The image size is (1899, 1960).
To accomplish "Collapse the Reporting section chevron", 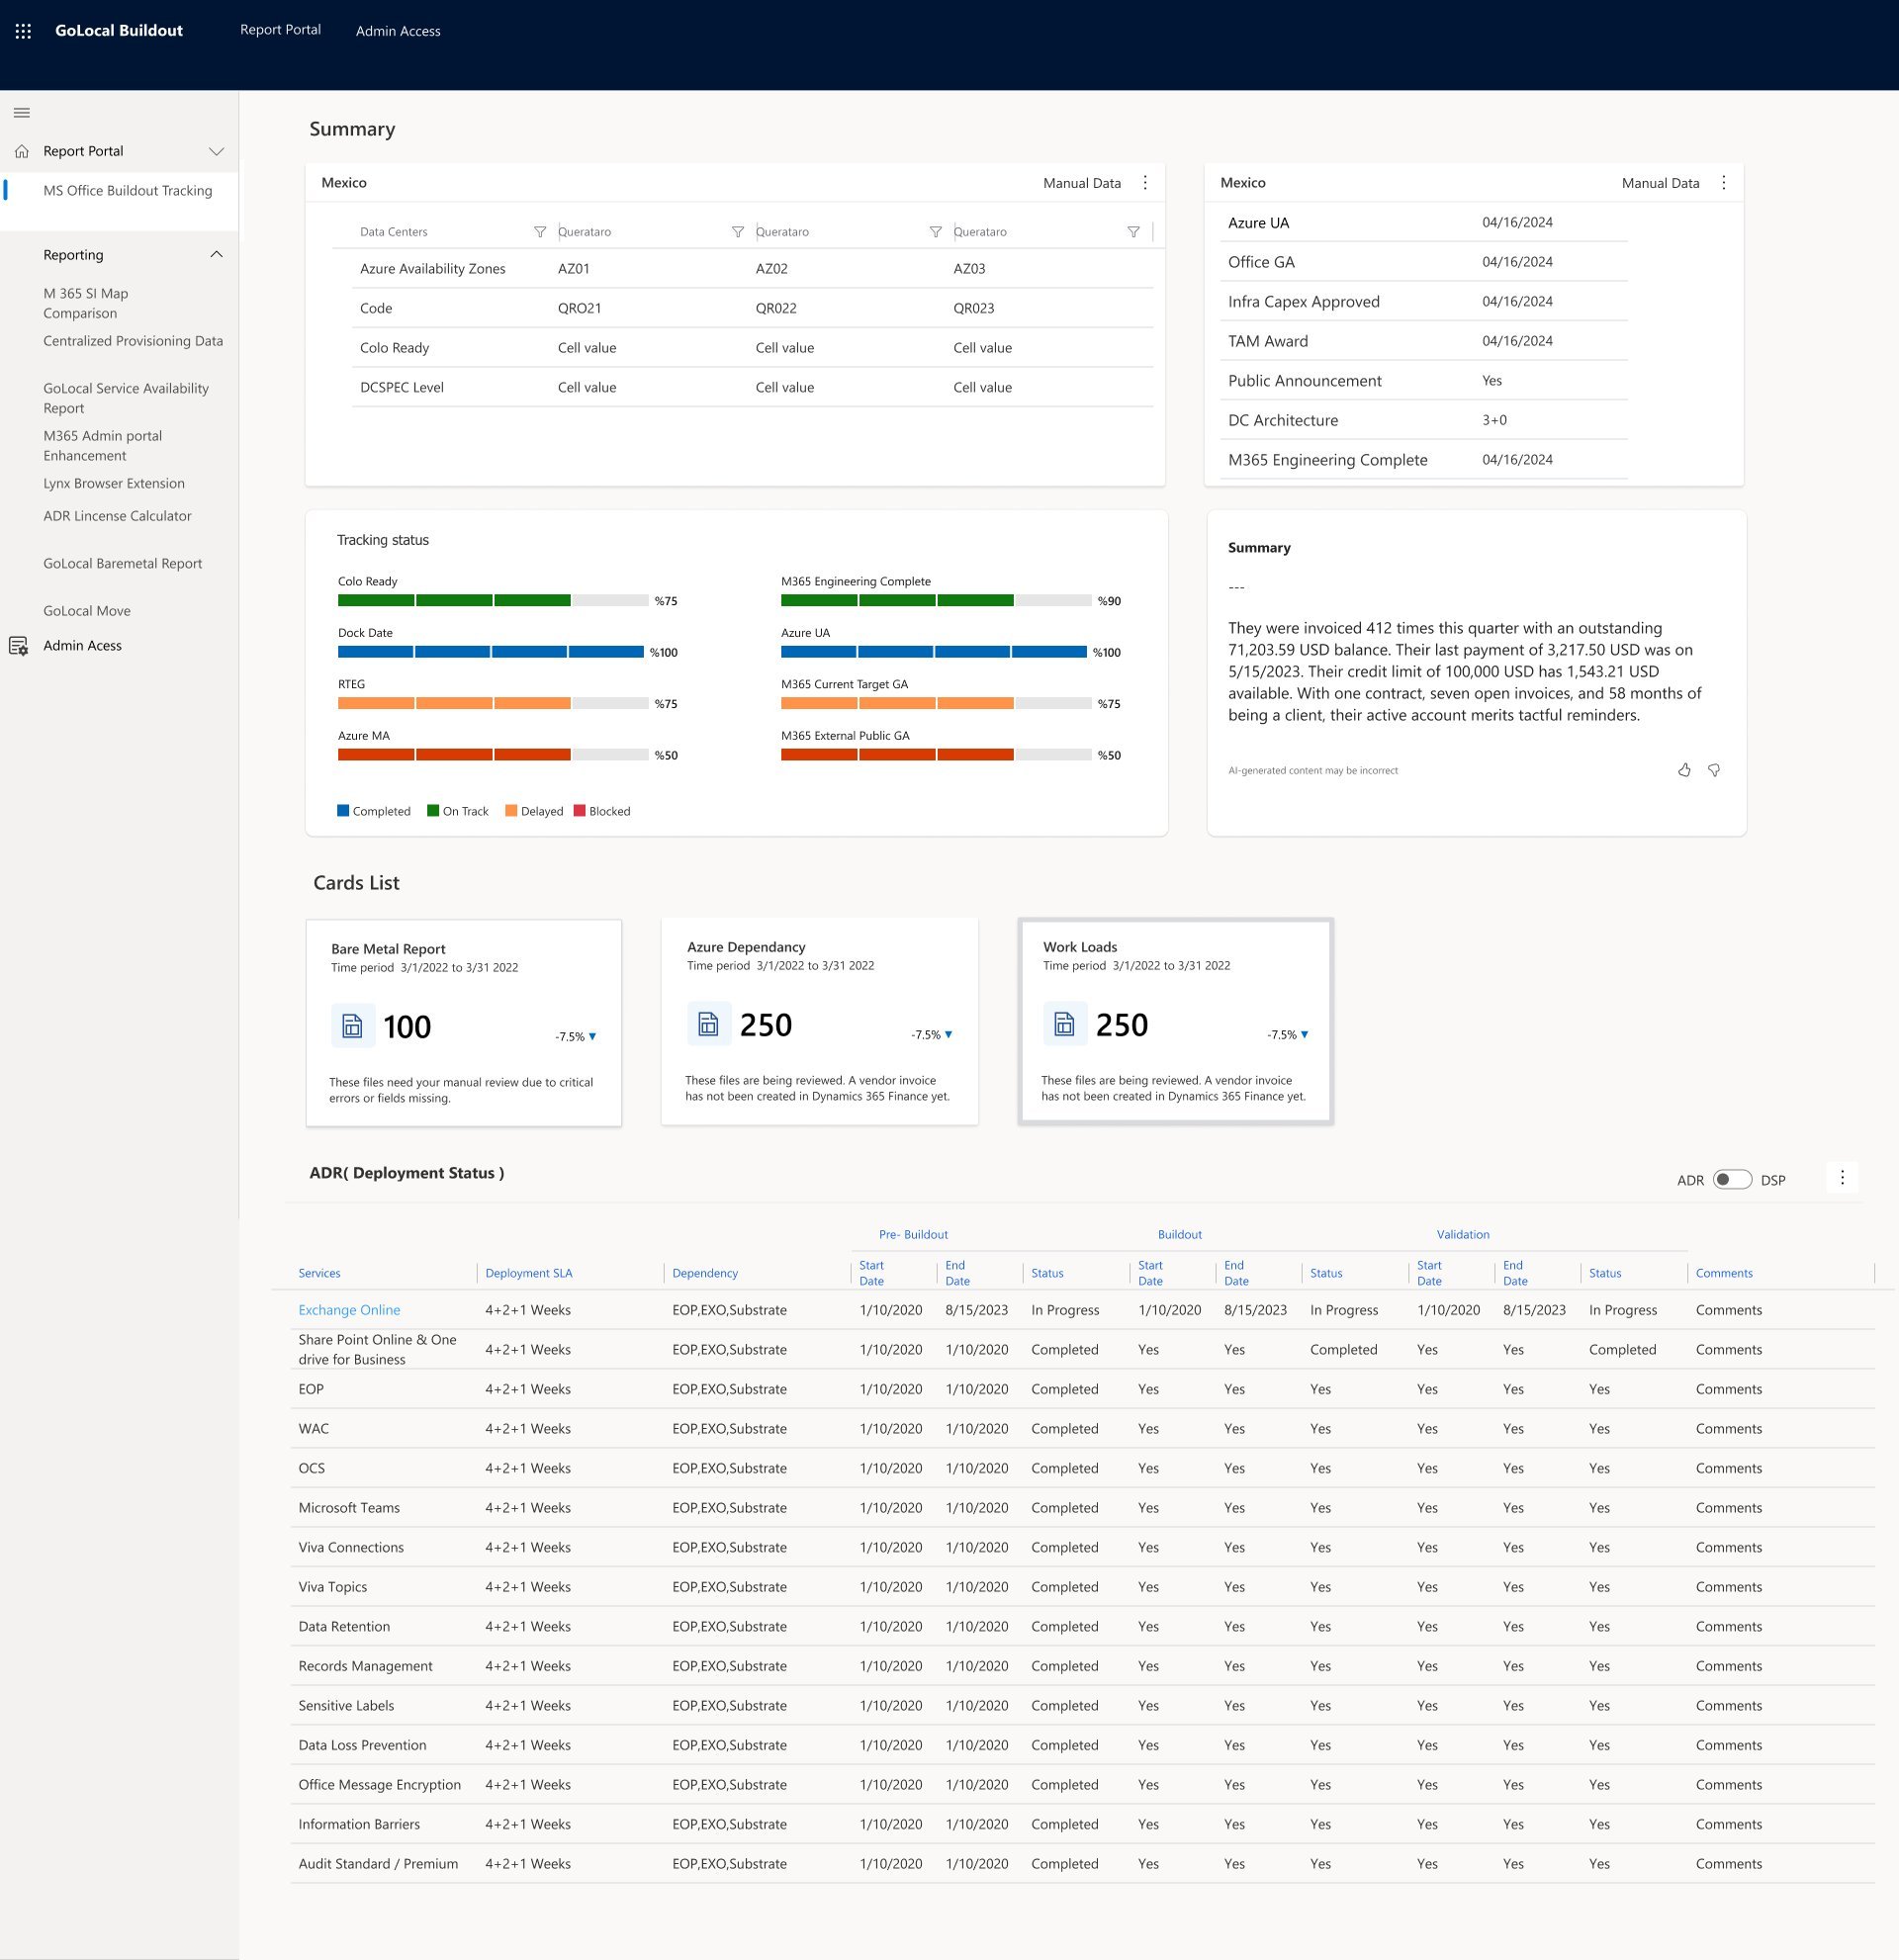I will tap(216, 255).
